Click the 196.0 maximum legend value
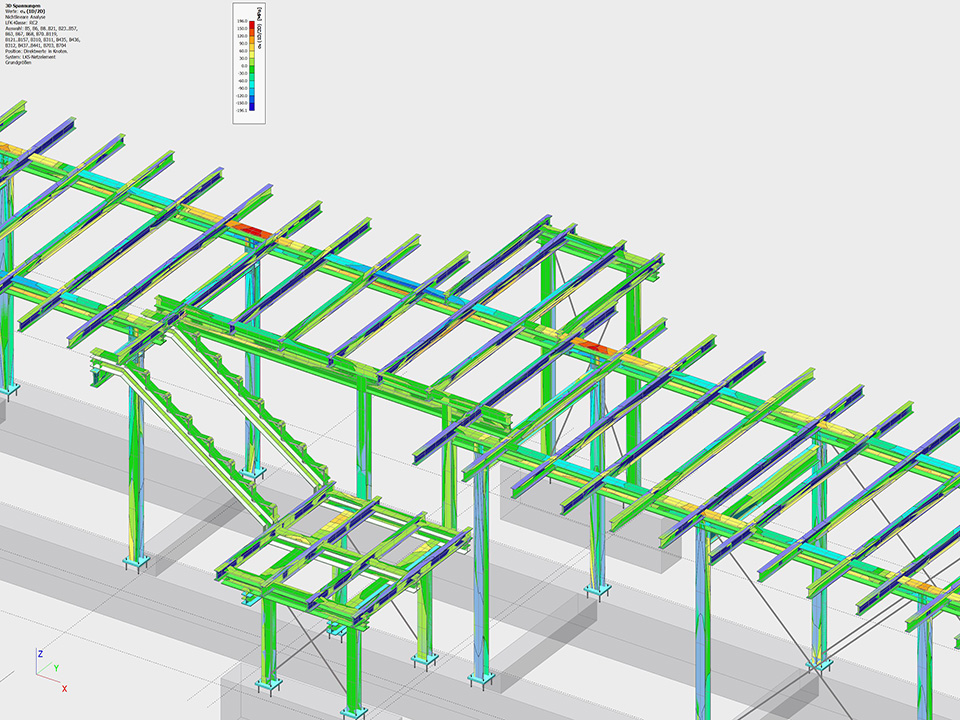The width and height of the screenshot is (960, 720). [x=242, y=19]
